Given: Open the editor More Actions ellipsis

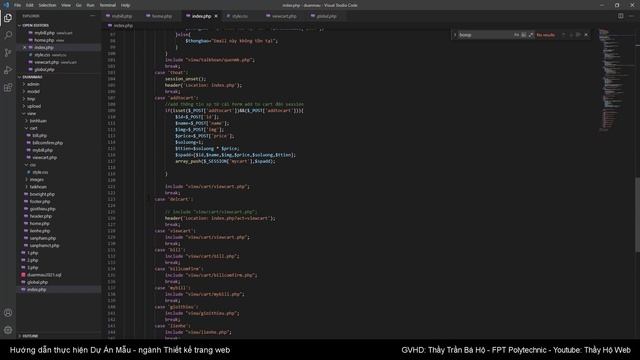Looking at the screenshot, I should point(631,16).
